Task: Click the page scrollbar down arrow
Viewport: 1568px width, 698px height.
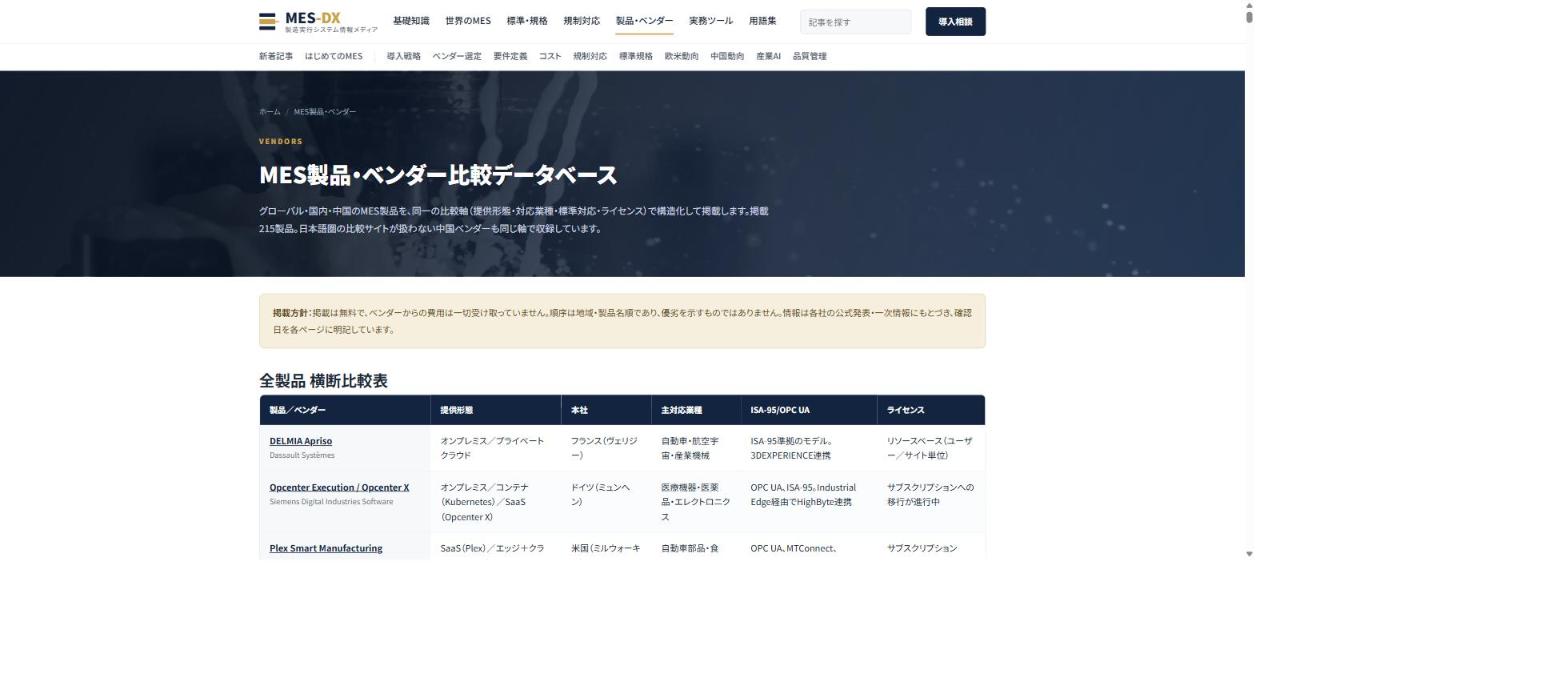Action: (1249, 554)
